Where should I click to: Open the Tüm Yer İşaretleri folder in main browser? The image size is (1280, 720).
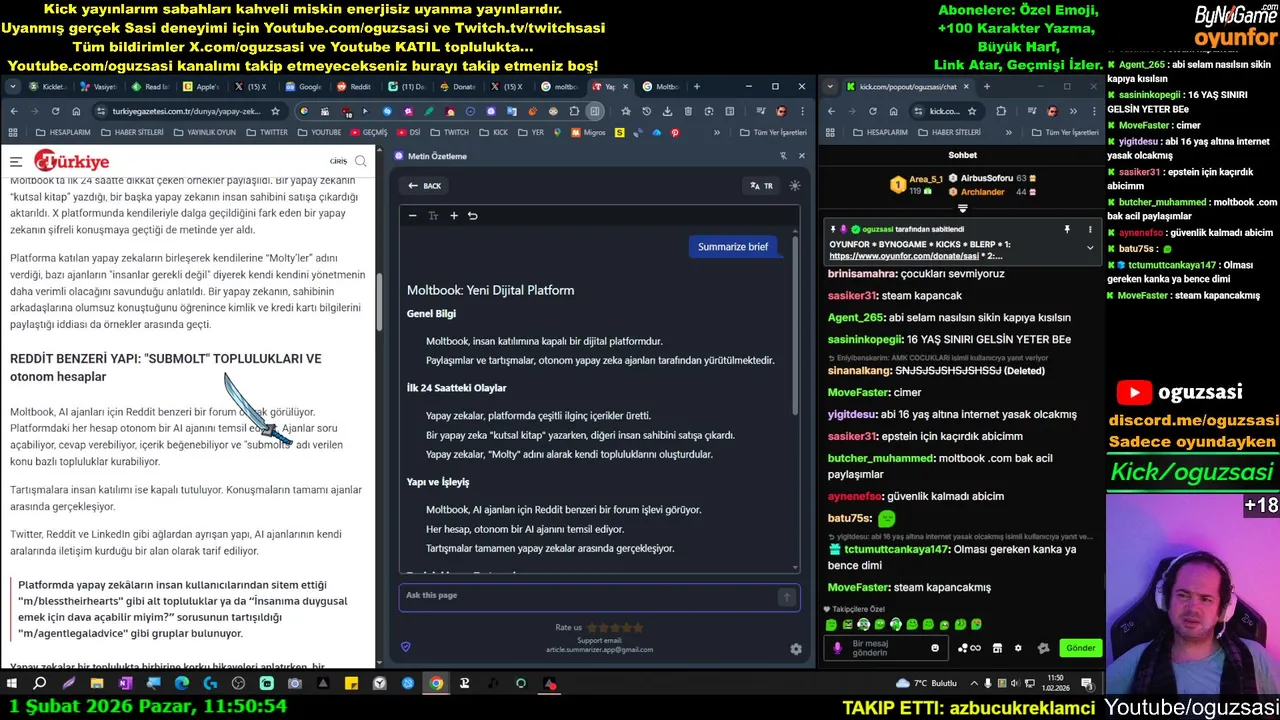tap(771, 132)
